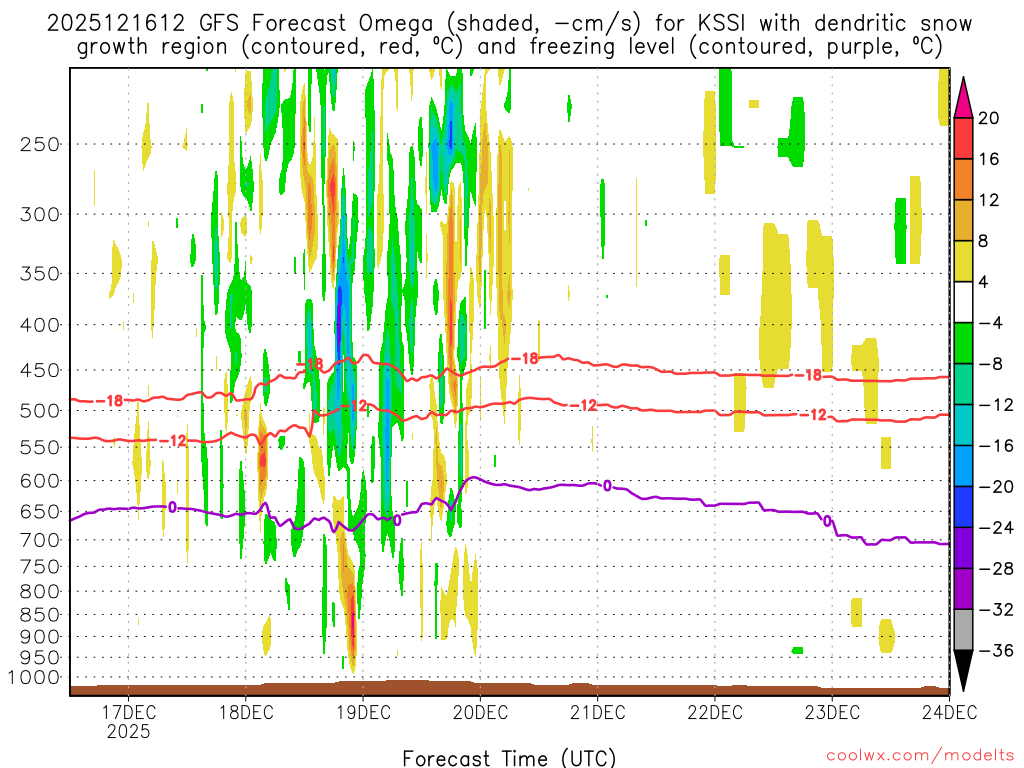The height and width of the screenshot is (768, 1024).
Task: Click the 2025 year label under 17DEC
Action: click(129, 731)
